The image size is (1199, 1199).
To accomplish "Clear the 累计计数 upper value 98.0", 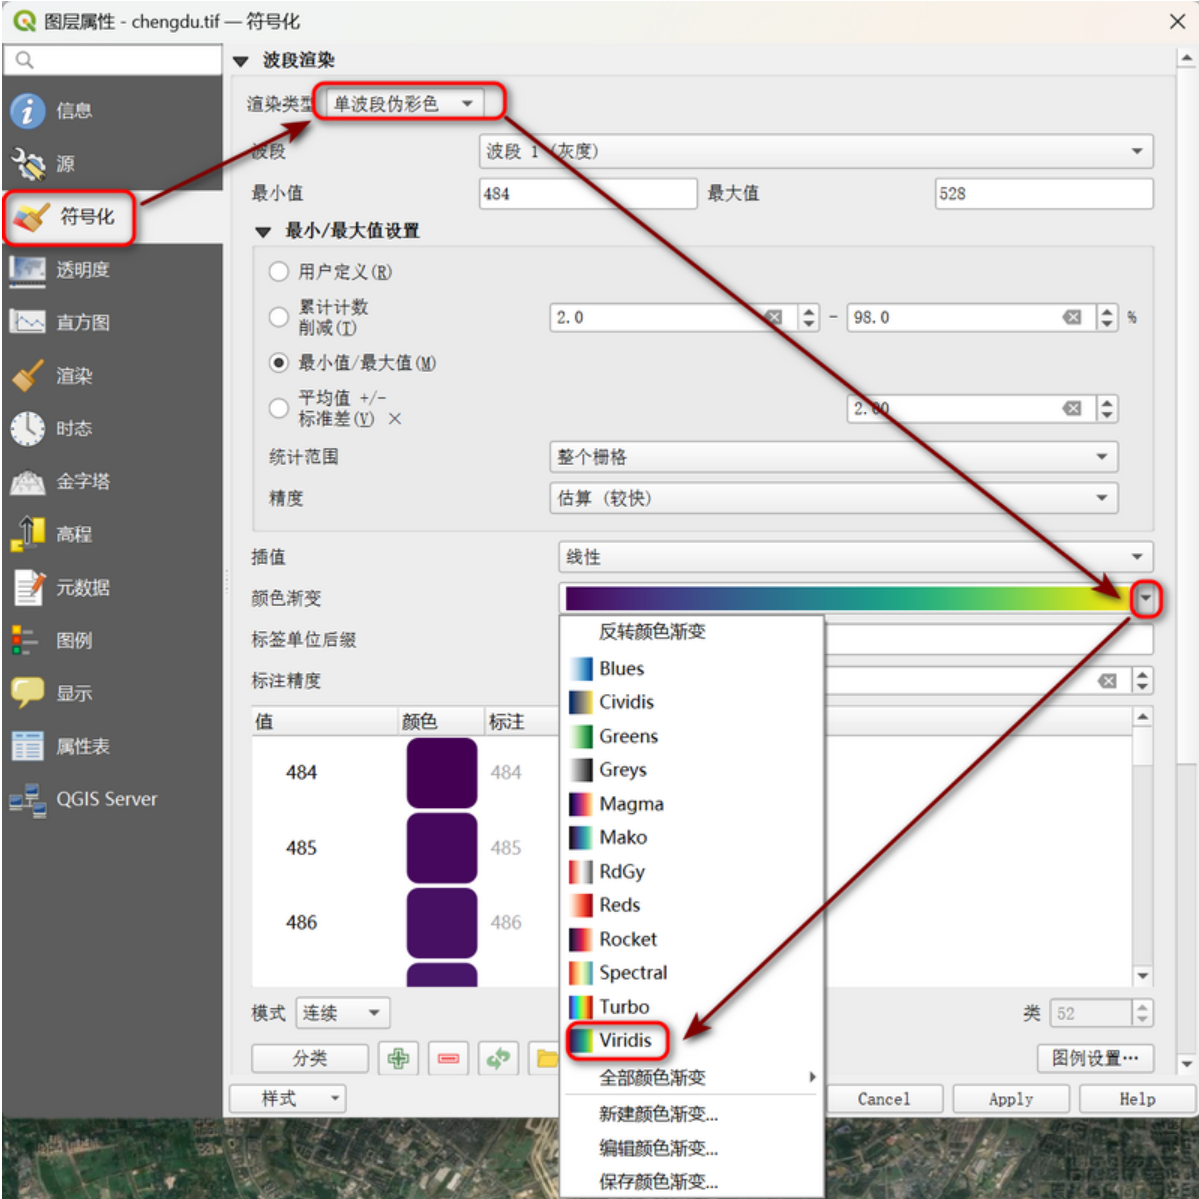I will click(1072, 317).
